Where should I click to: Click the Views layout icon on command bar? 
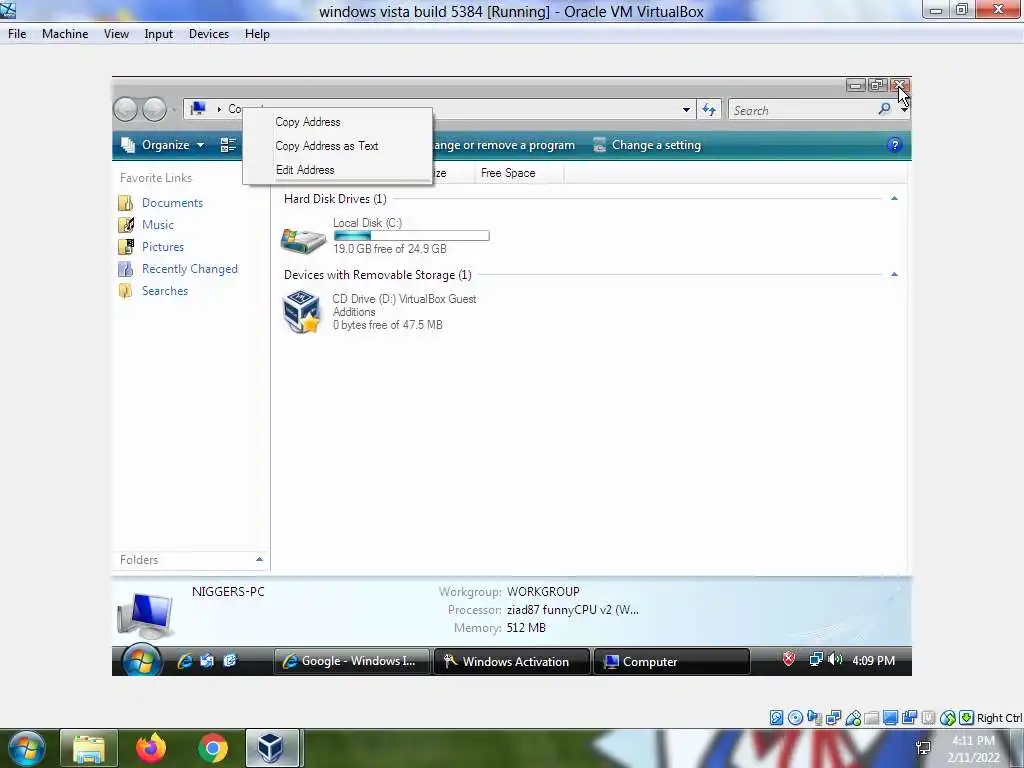pos(228,145)
